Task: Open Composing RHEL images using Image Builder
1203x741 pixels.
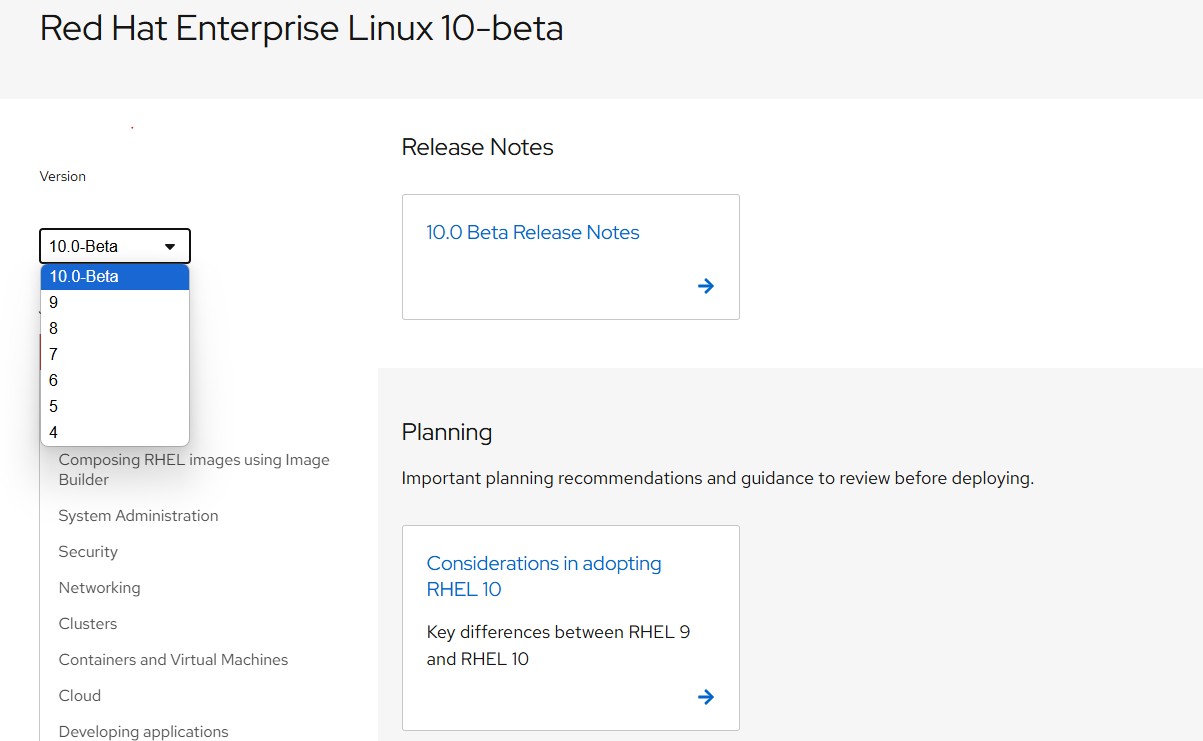Action: (194, 470)
